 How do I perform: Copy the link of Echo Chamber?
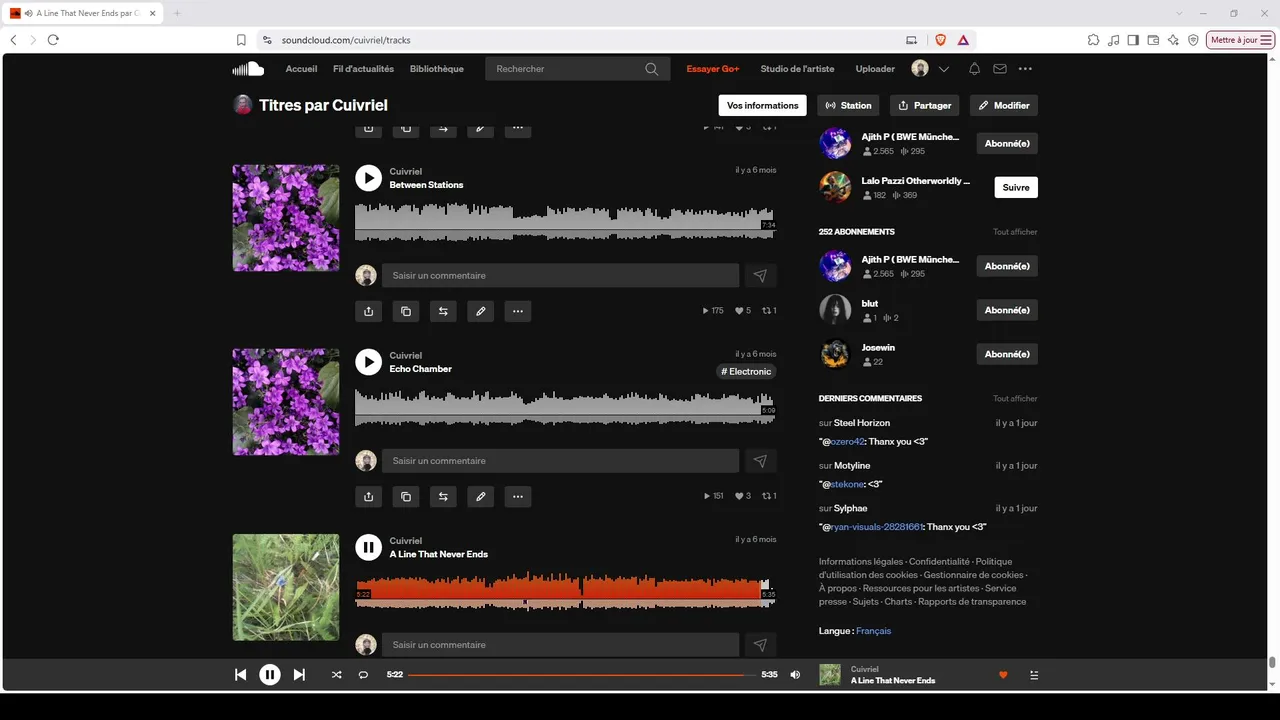[406, 496]
